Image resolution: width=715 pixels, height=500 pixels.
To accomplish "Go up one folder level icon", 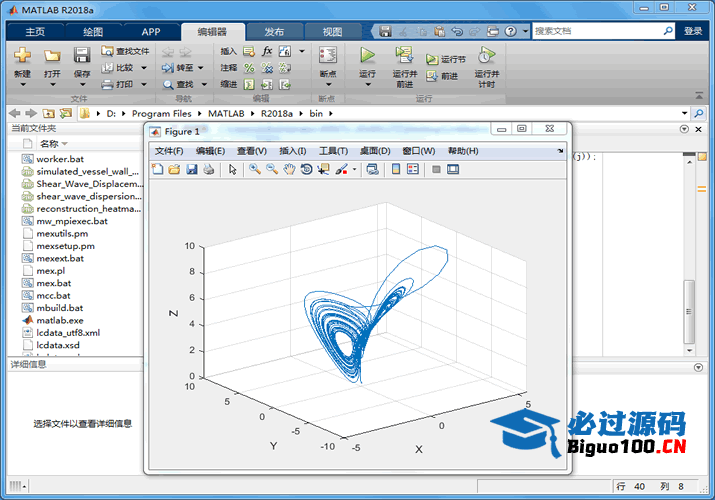I will tap(48, 113).
